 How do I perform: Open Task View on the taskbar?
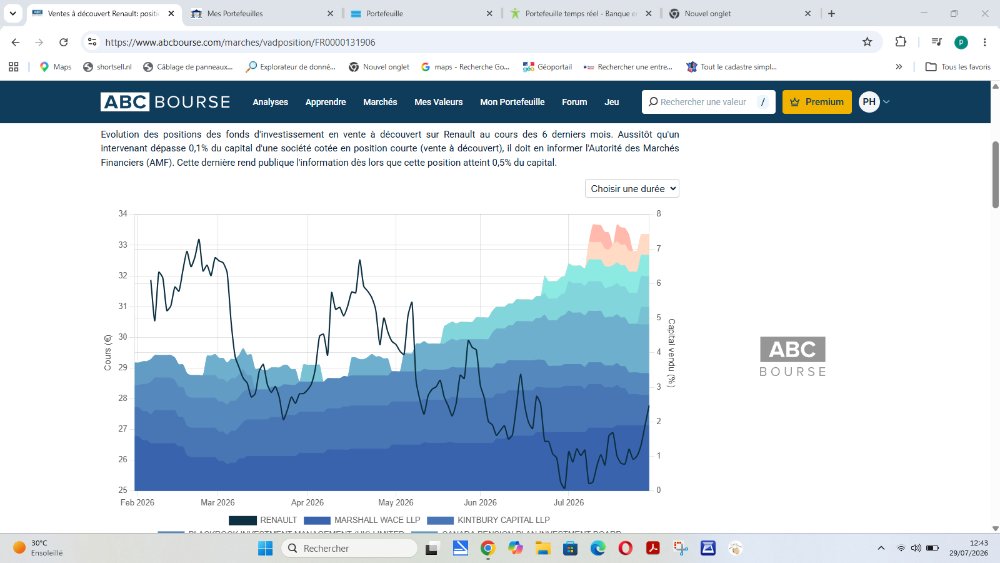click(x=432, y=548)
